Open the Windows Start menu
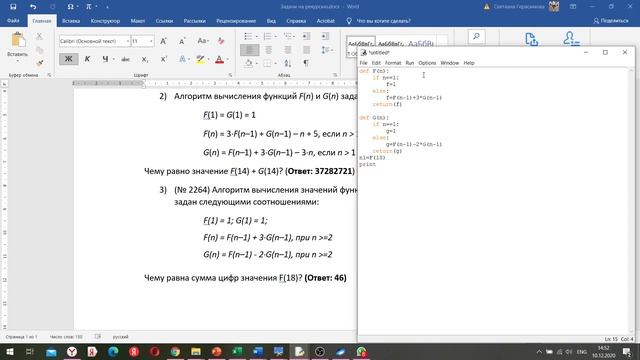Image resolution: width=640 pixels, height=360 pixels. (10, 351)
